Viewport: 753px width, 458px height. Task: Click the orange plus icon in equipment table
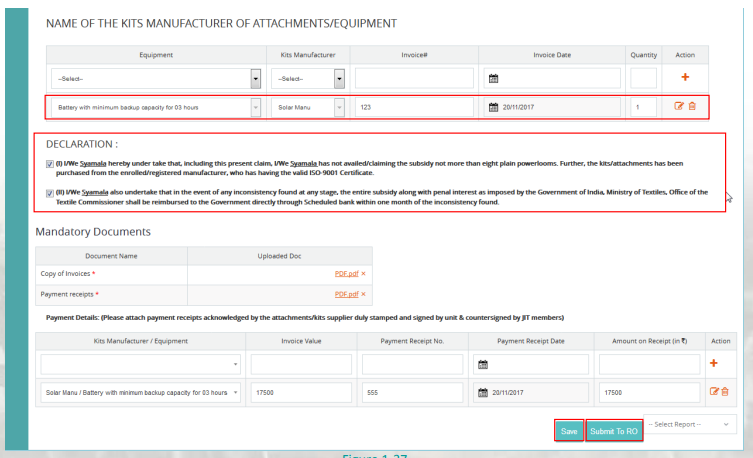coord(685,77)
